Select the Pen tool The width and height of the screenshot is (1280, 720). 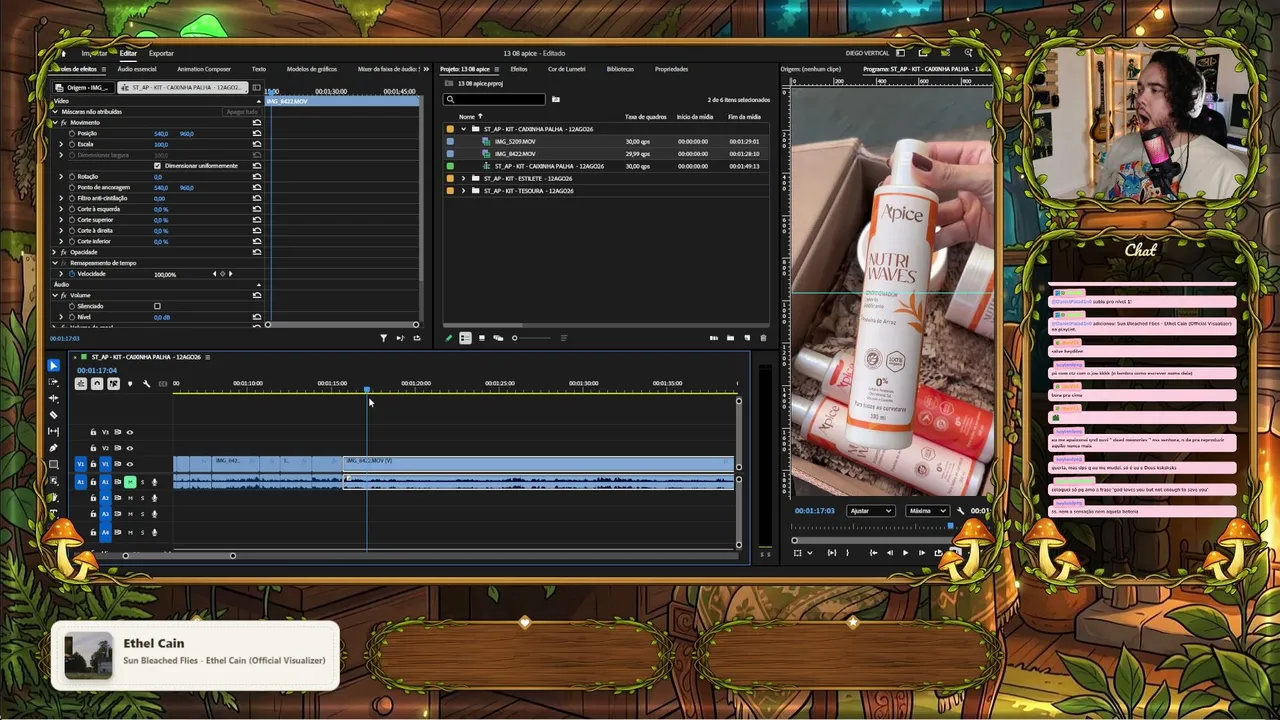pos(54,448)
